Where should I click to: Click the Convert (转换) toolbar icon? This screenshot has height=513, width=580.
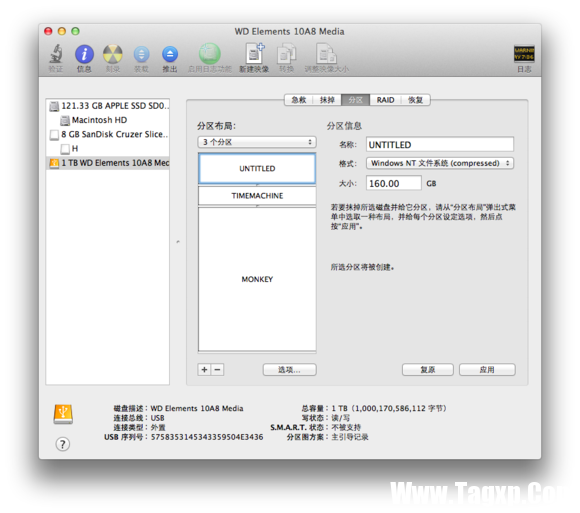click(x=287, y=54)
